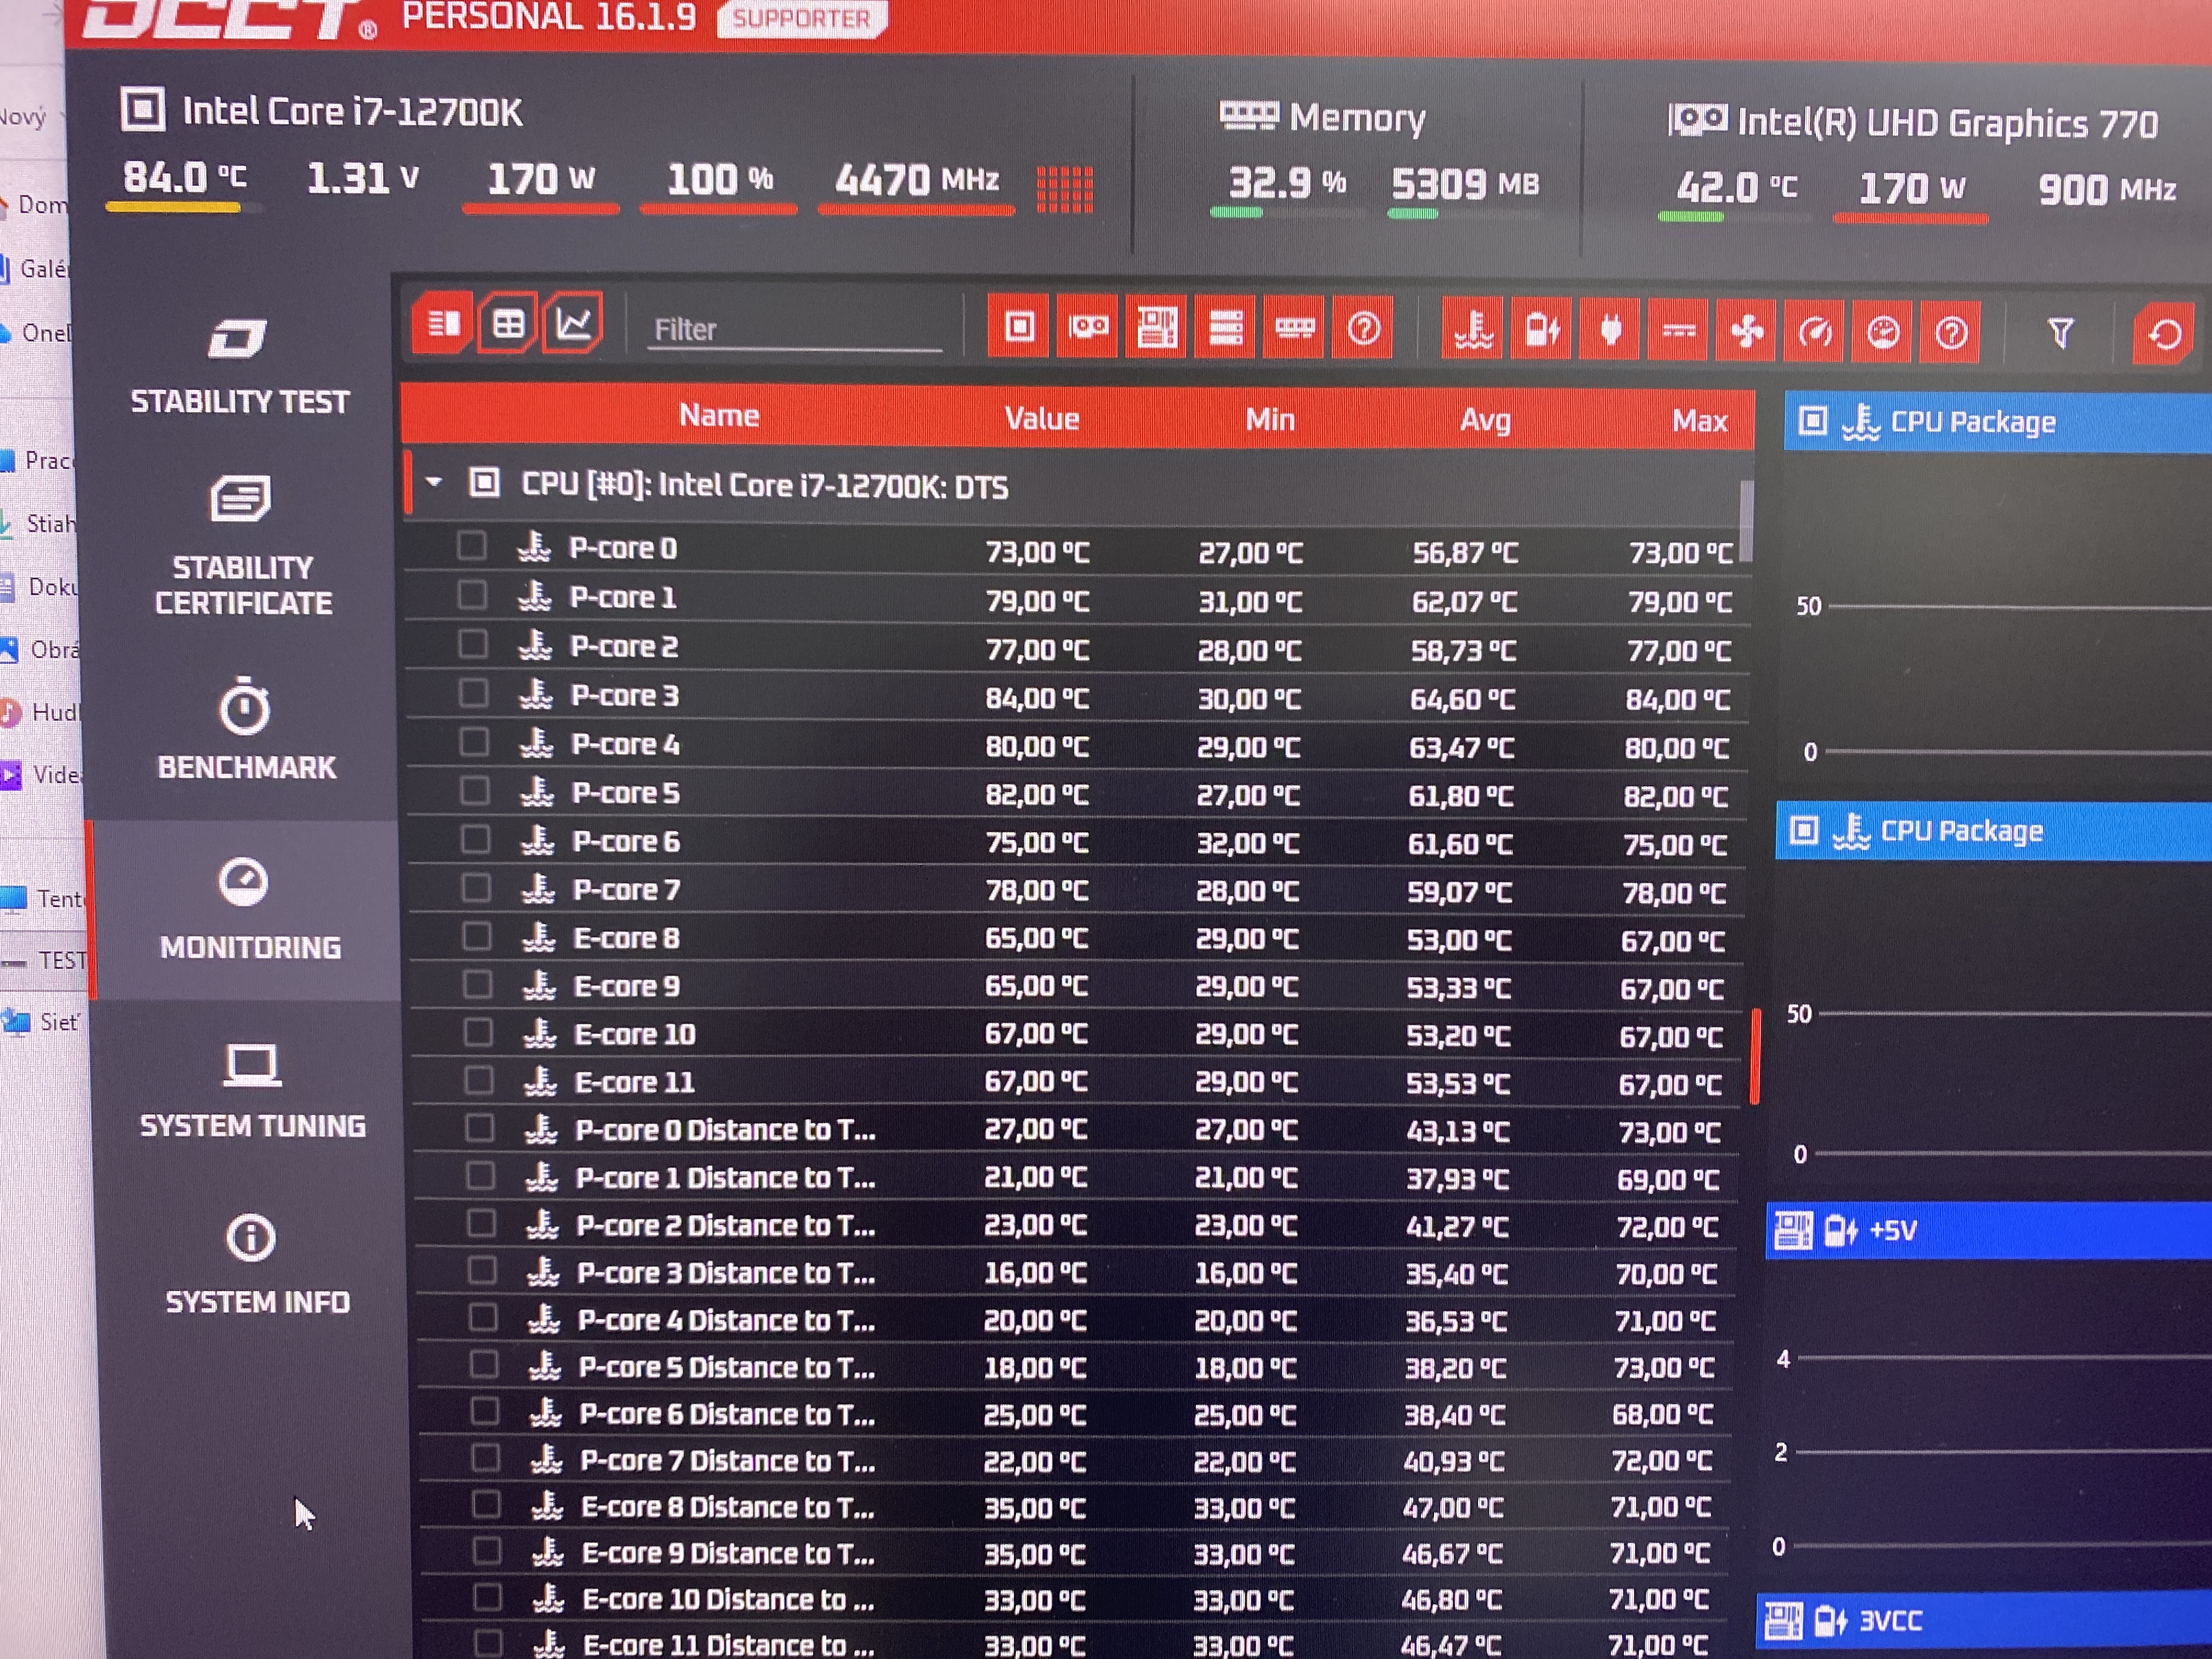Image resolution: width=2212 pixels, height=1659 pixels.
Task: Click the 4470 MHz frequency readout
Action: tap(917, 180)
